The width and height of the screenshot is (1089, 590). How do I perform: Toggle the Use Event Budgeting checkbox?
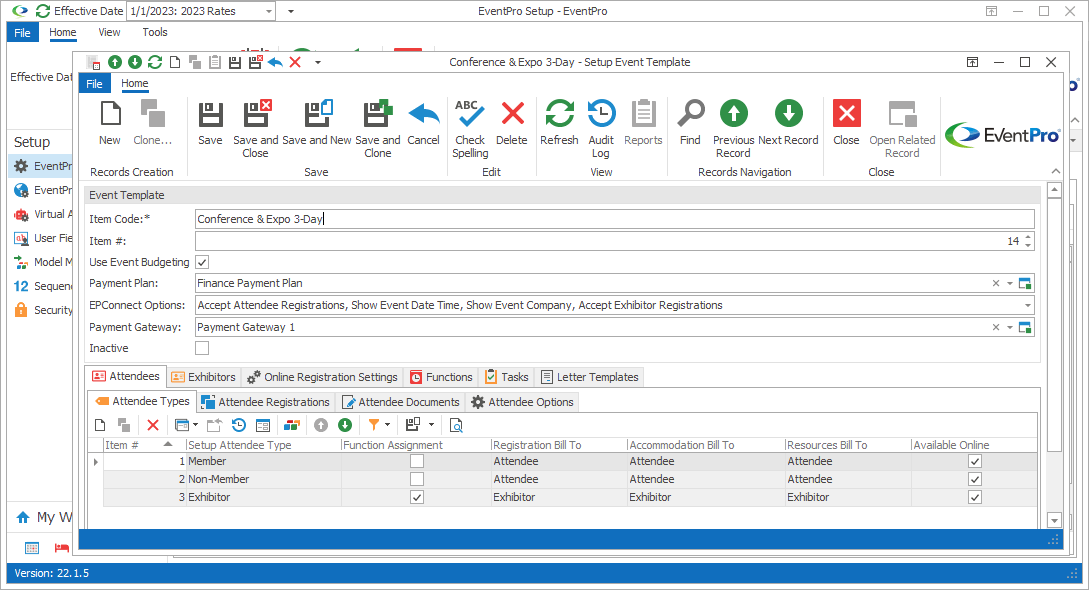[202, 262]
